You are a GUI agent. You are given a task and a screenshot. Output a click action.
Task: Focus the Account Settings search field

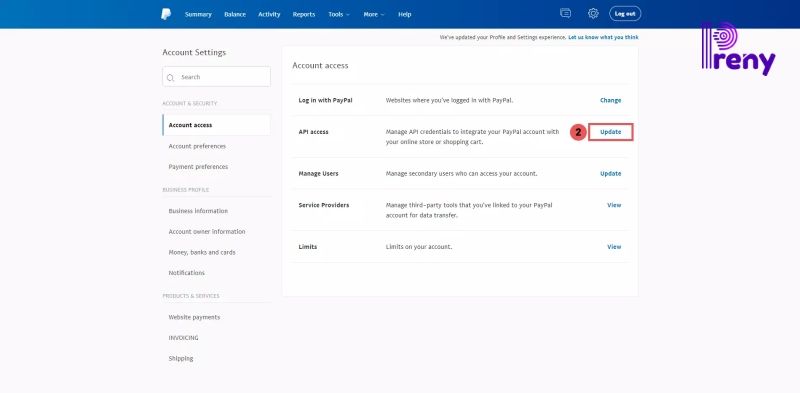click(216, 77)
